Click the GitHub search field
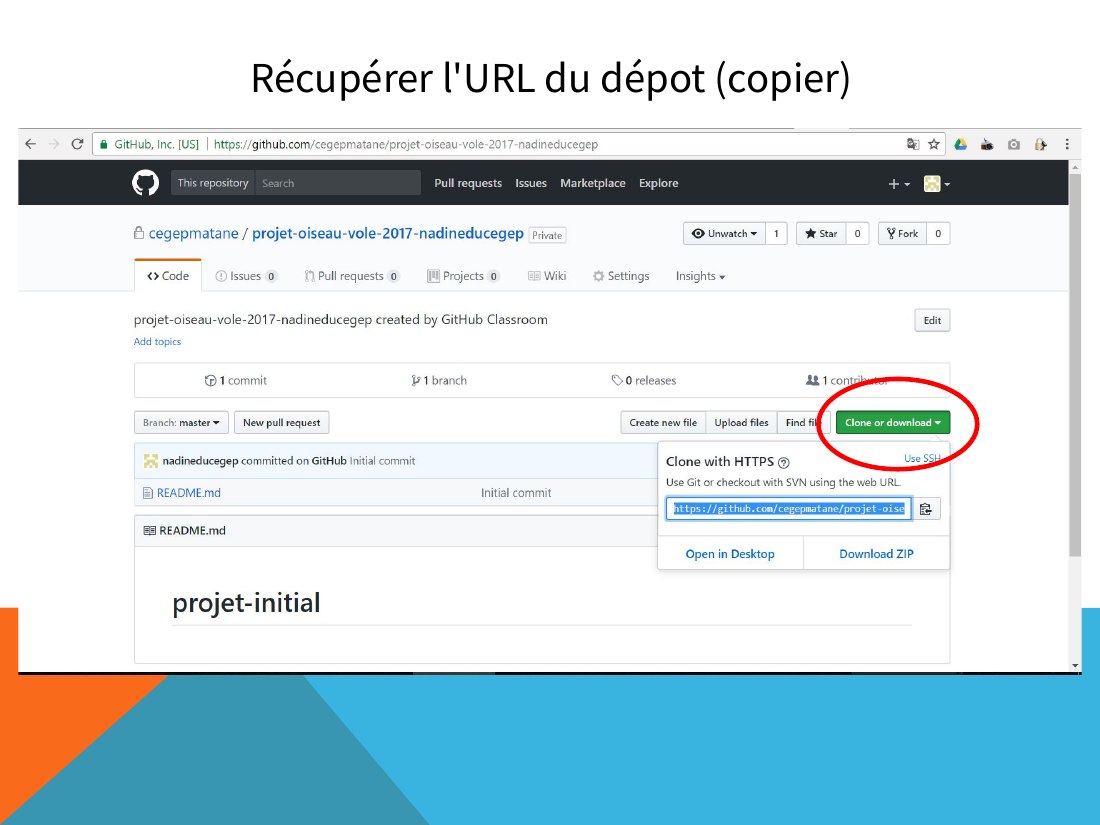 (x=338, y=183)
